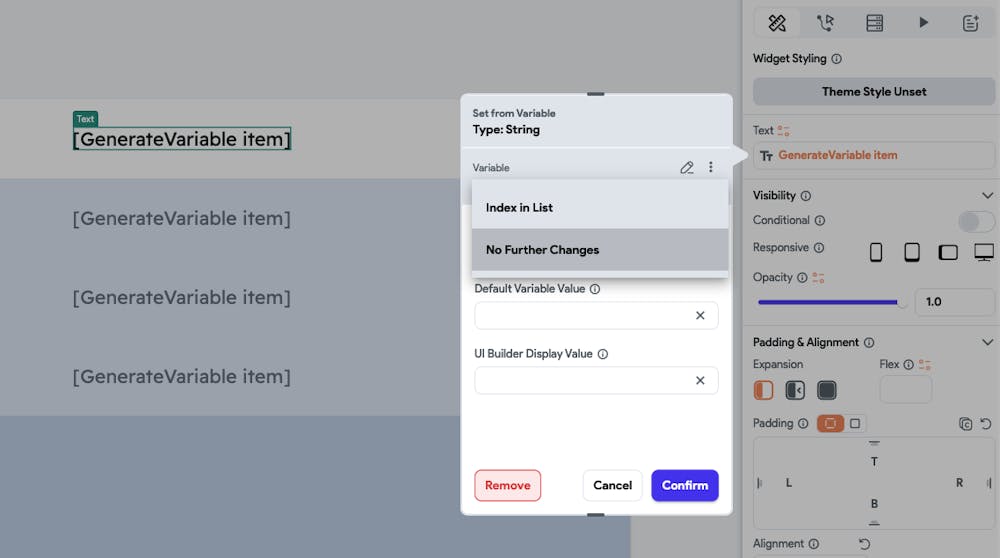Click the Confirm button
Screen dimensions: 1000x558
coord(685,485)
